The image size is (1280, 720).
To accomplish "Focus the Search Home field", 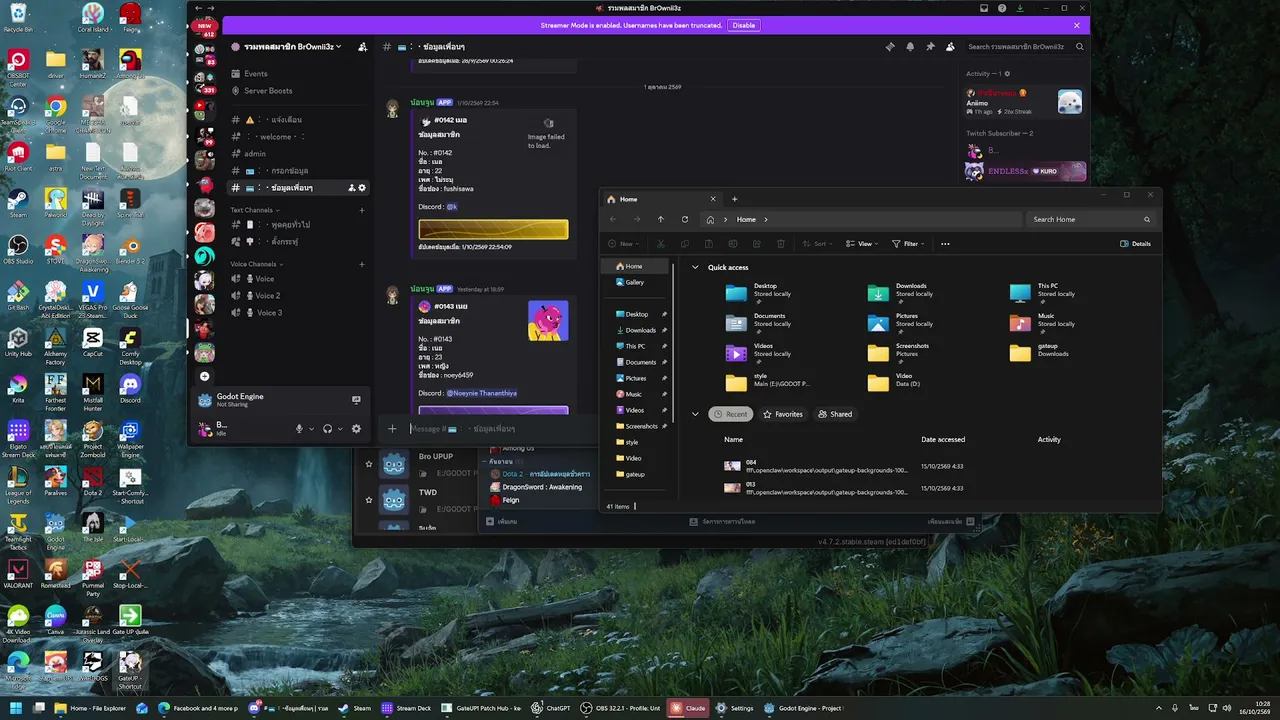I will coord(1091,219).
